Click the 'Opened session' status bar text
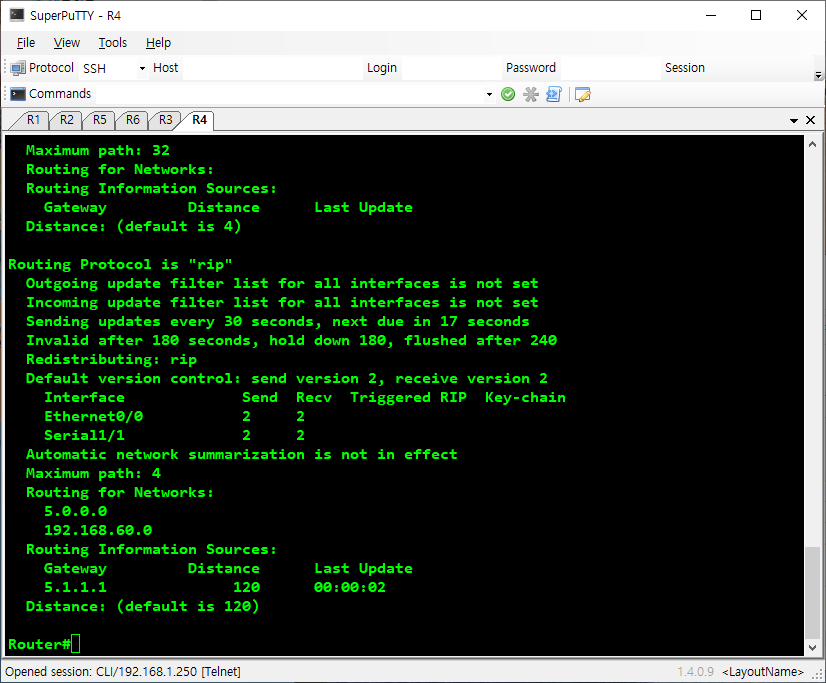This screenshot has height=683, width=826. point(123,671)
